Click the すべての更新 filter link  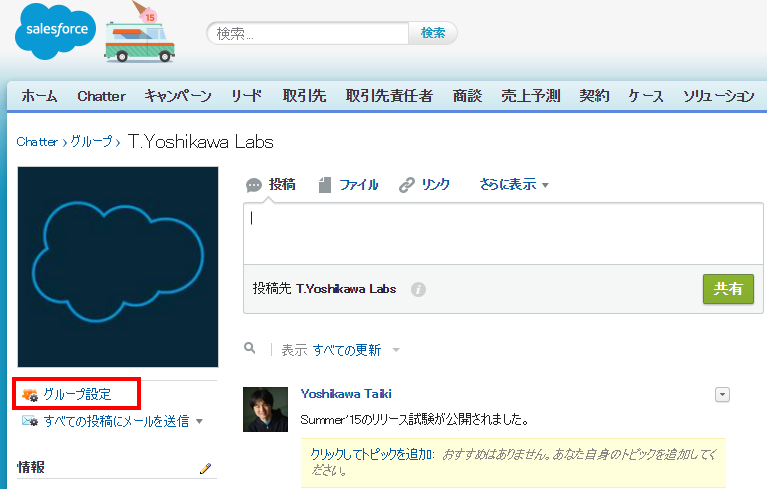click(347, 350)
